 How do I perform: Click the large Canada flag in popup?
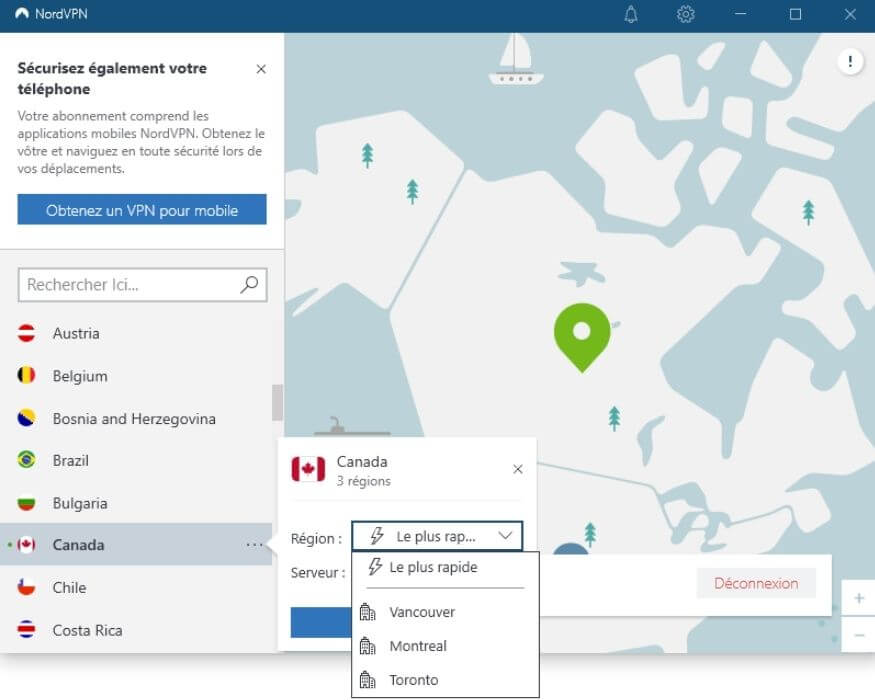(308, 469)
